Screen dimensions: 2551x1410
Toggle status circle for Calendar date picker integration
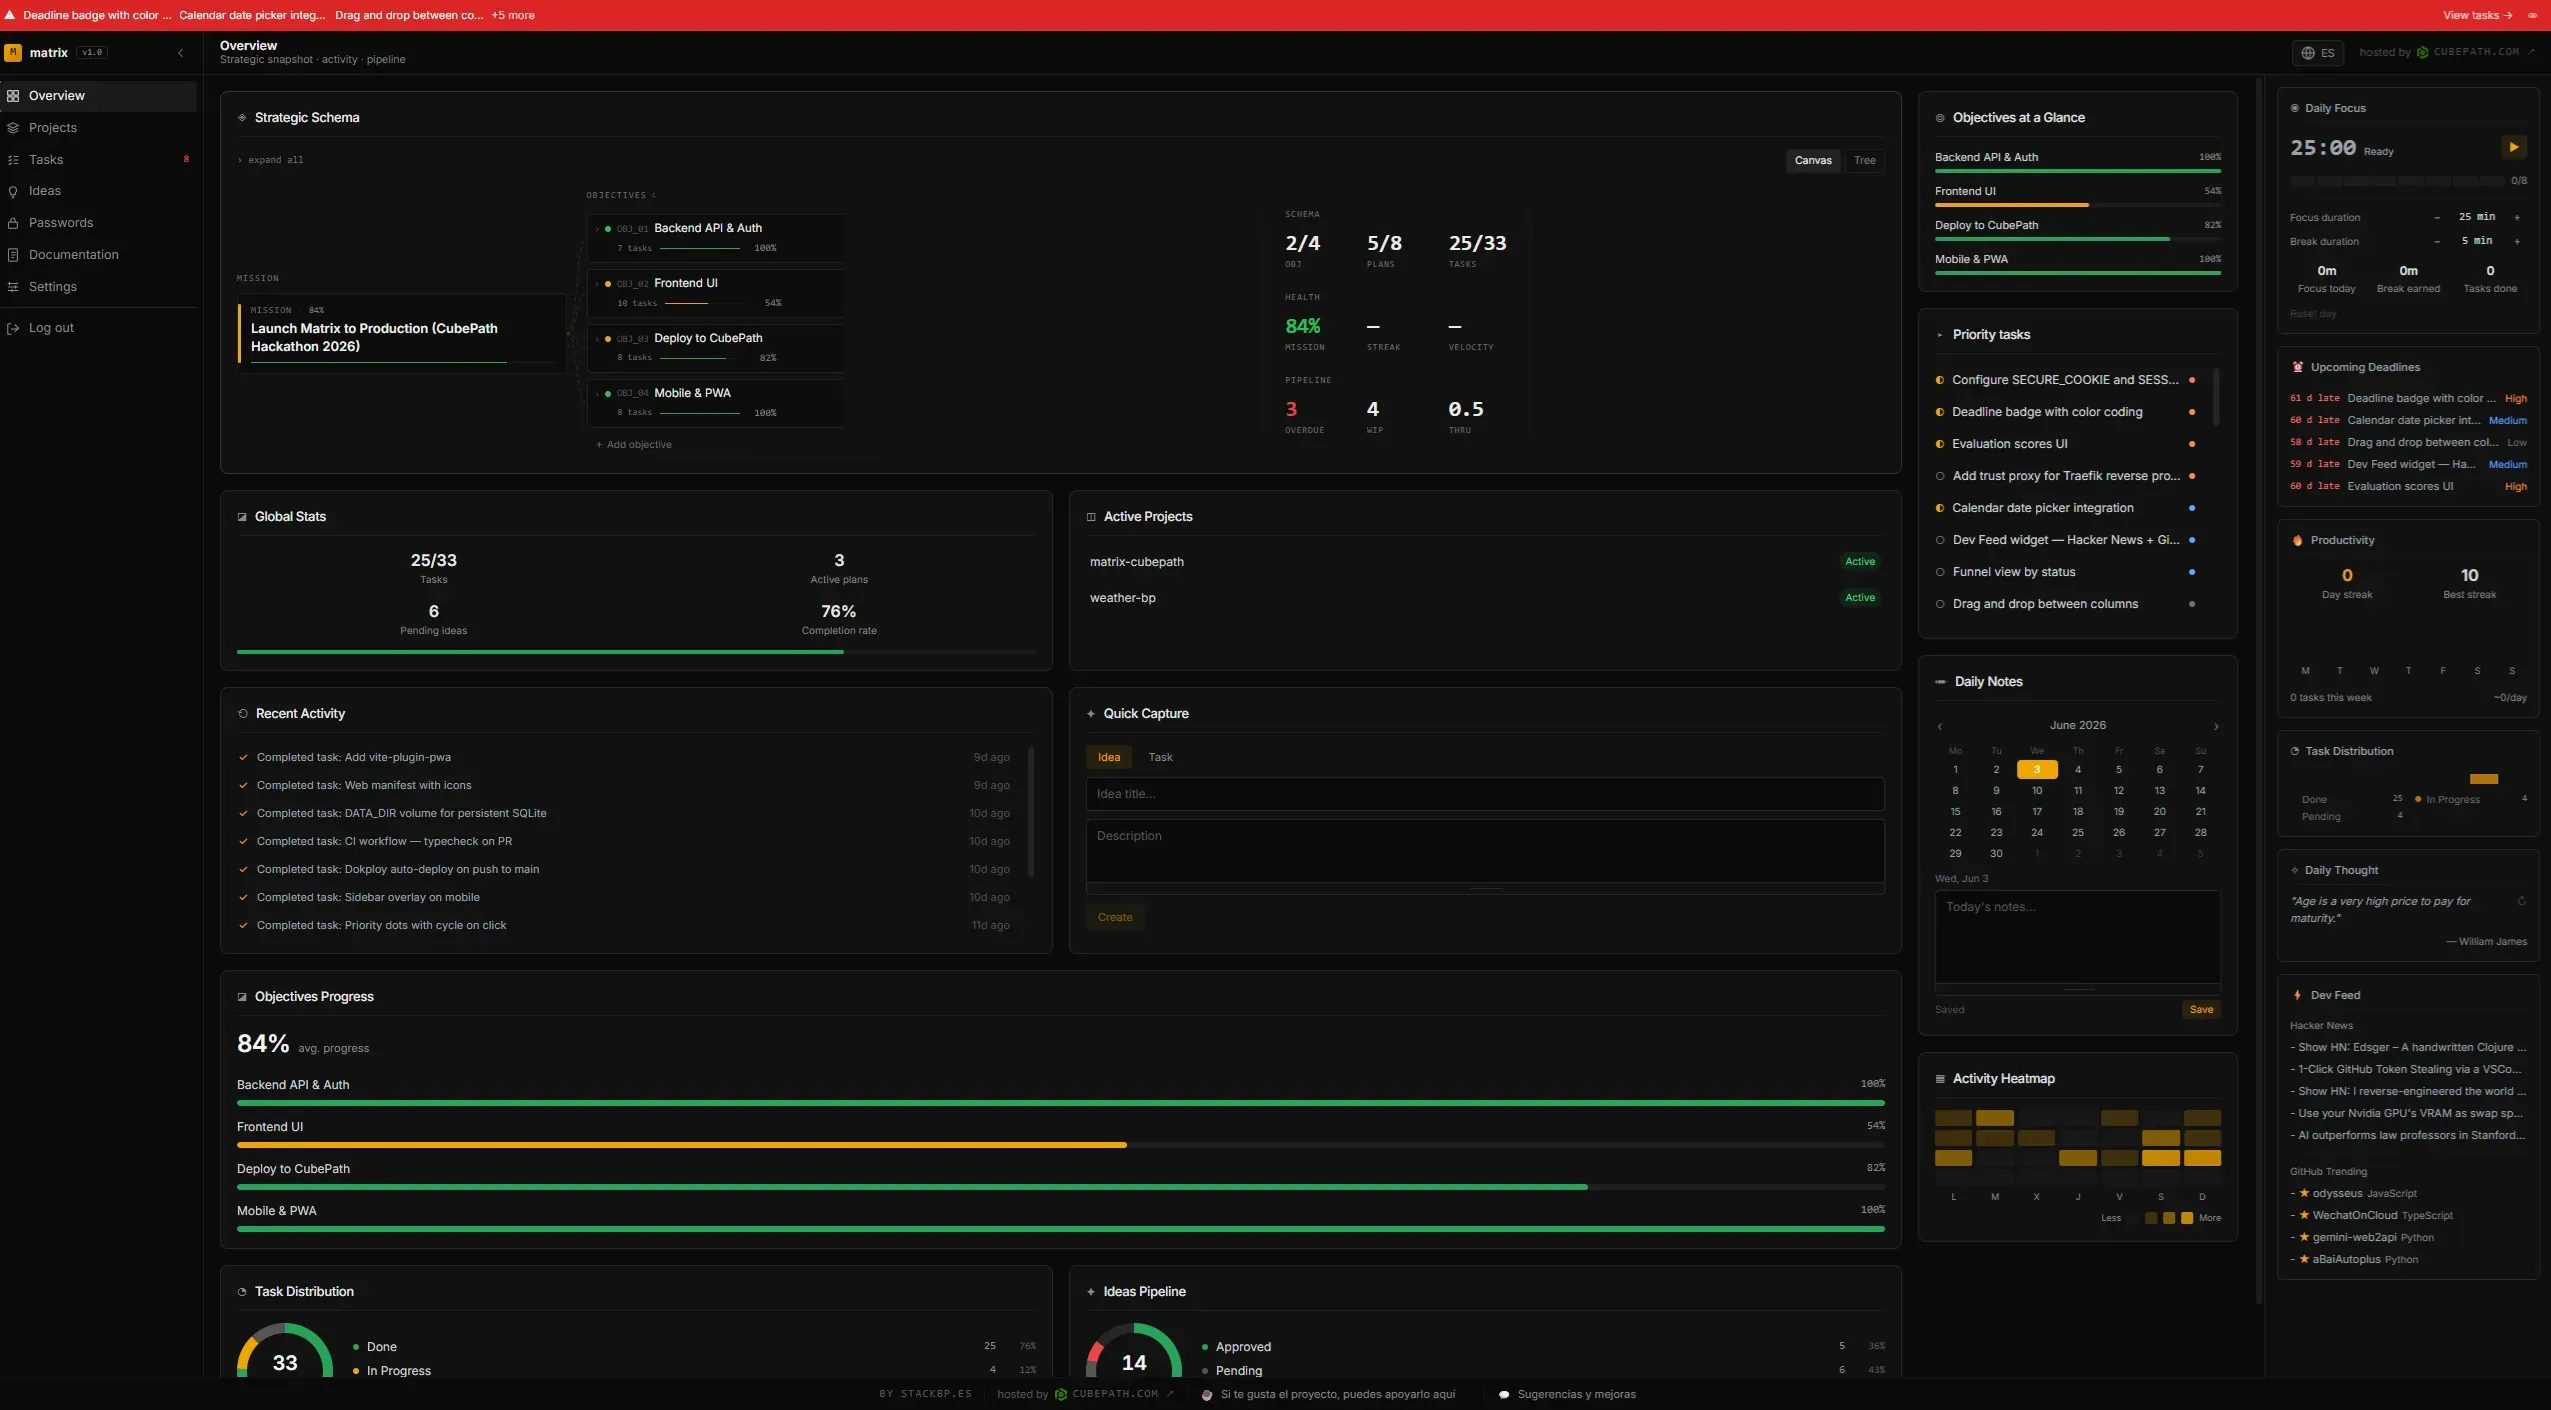[x=1940, y=508]
